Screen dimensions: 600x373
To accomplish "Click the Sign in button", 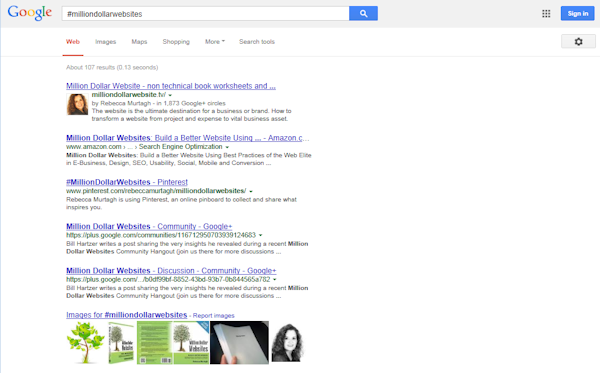I will [x=577, y=13].
